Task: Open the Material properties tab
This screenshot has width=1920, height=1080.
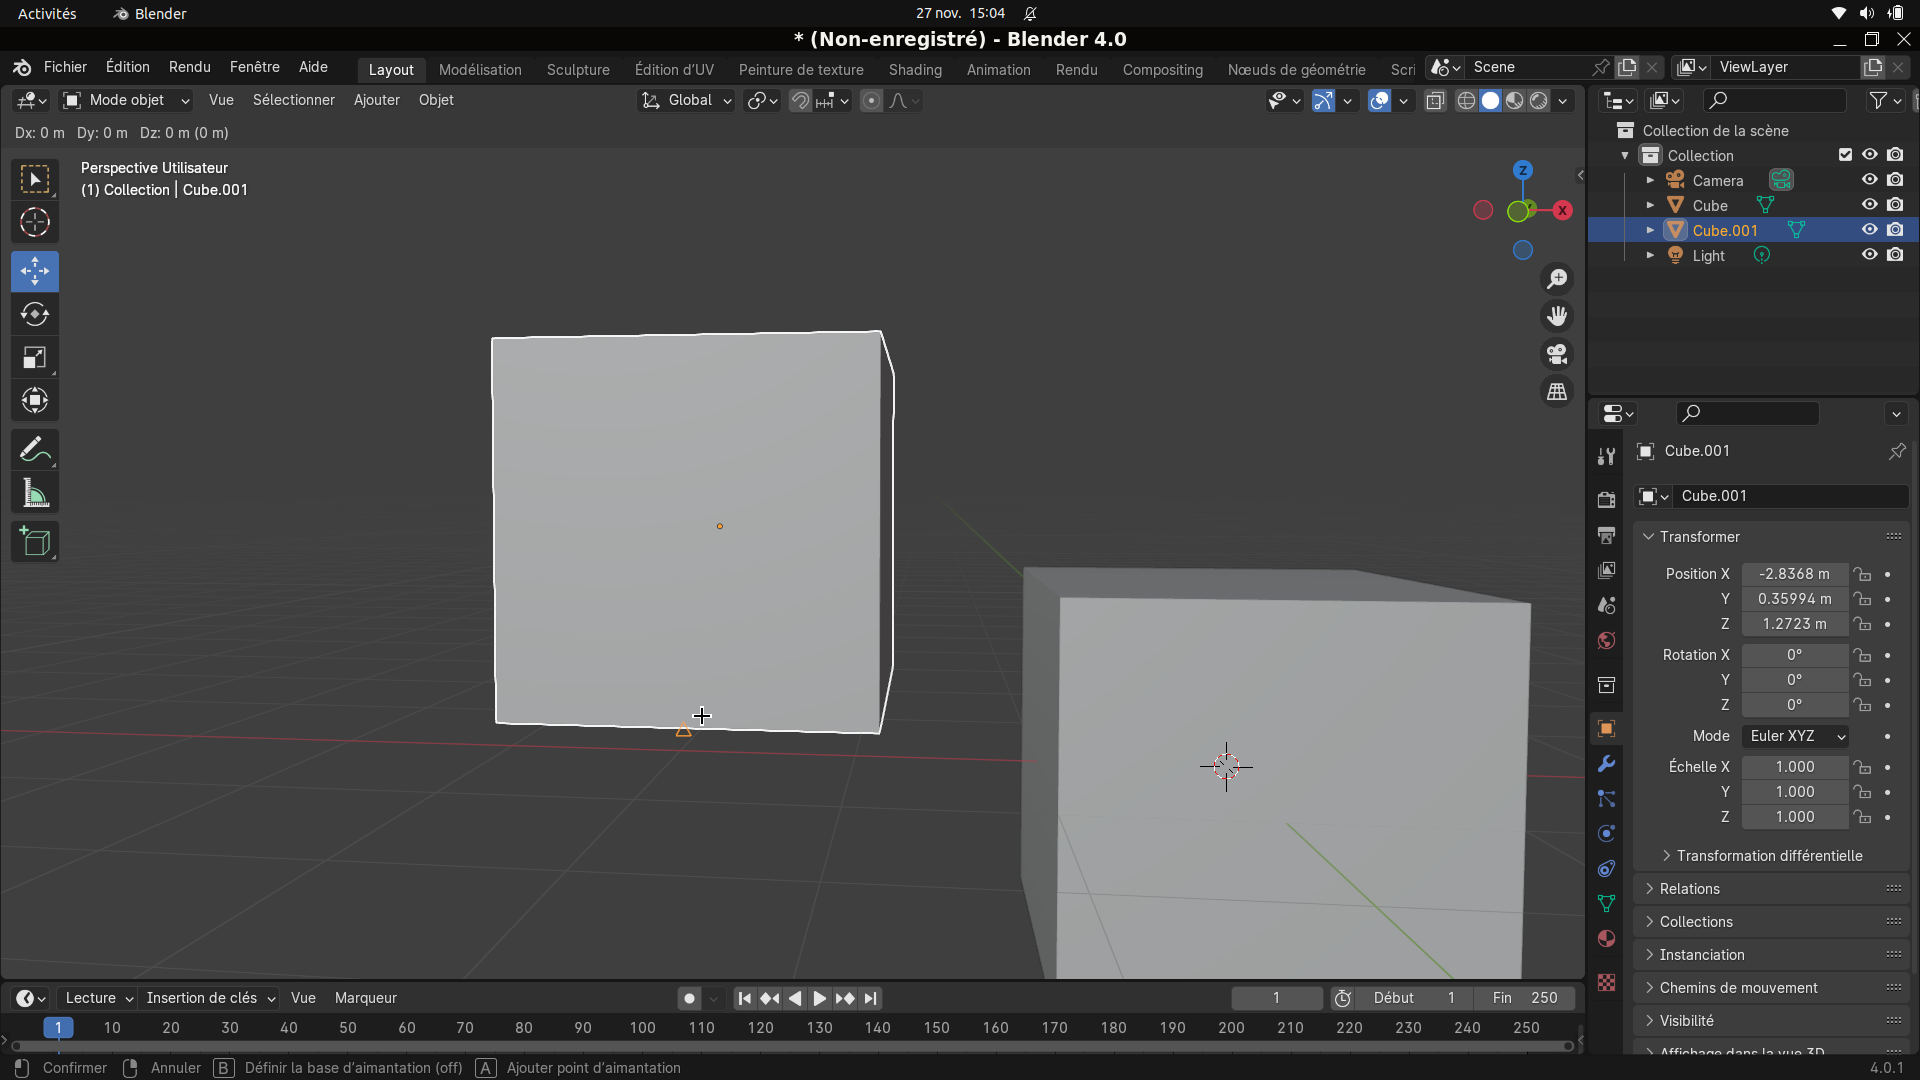Action: (1606, 939)
